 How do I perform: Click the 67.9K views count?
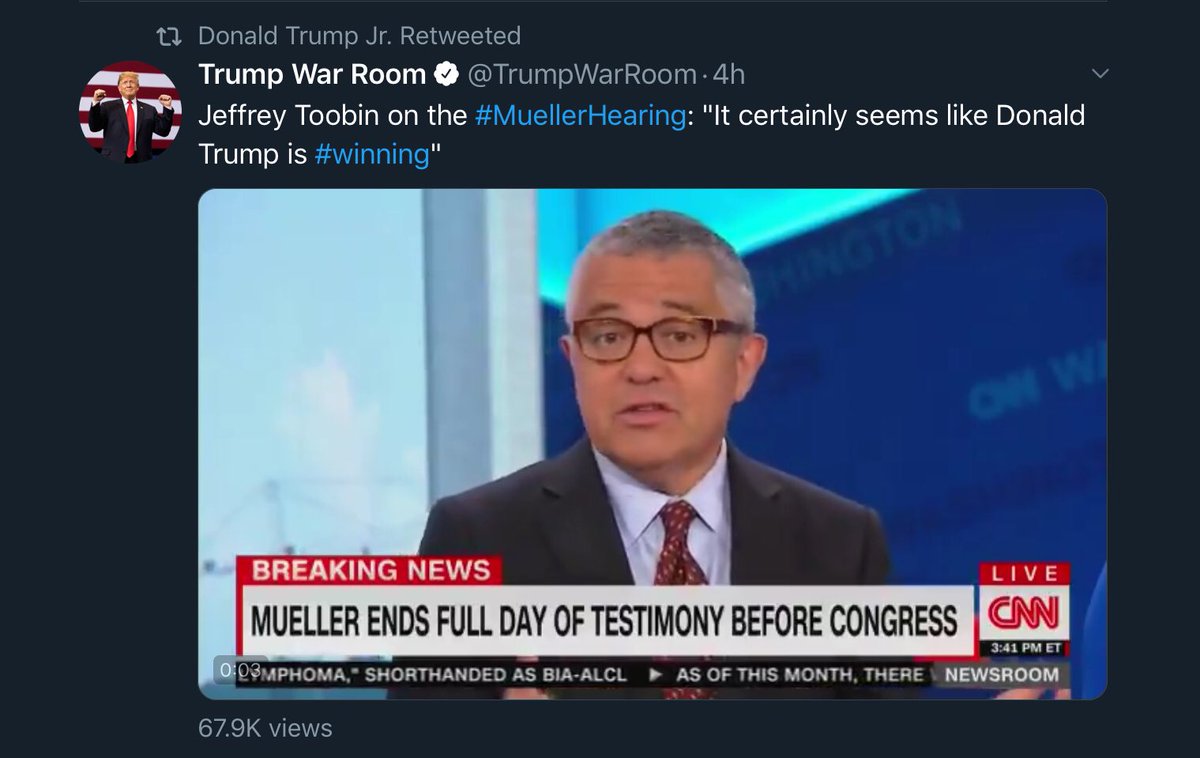(x=265, y=728)
